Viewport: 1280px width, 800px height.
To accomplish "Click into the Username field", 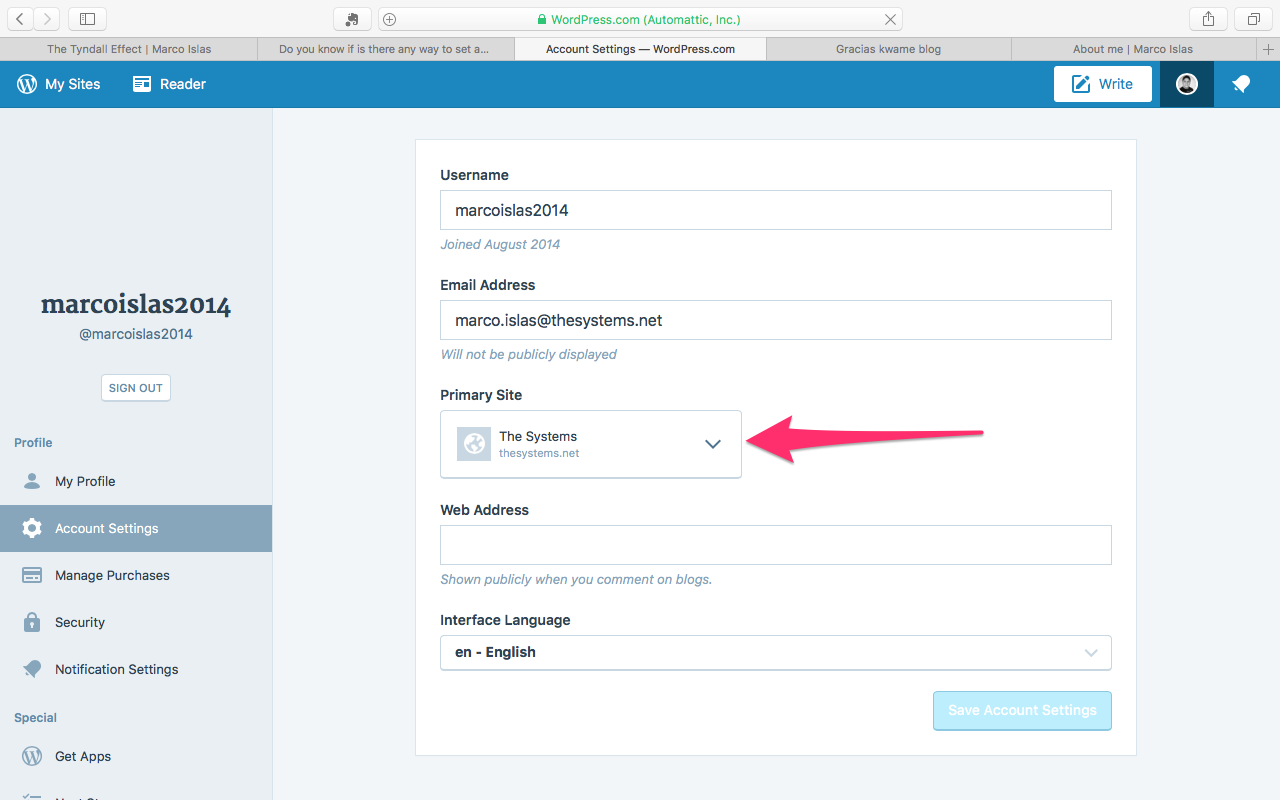I will coord(776,210).
